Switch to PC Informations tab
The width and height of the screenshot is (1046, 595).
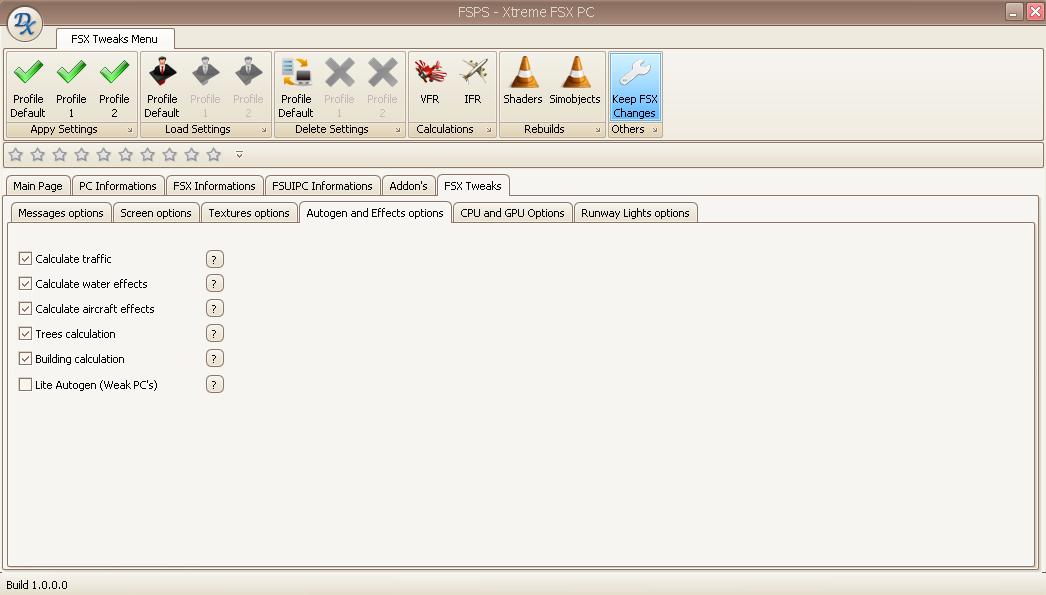pyautogui.click(x=118, y=186)
